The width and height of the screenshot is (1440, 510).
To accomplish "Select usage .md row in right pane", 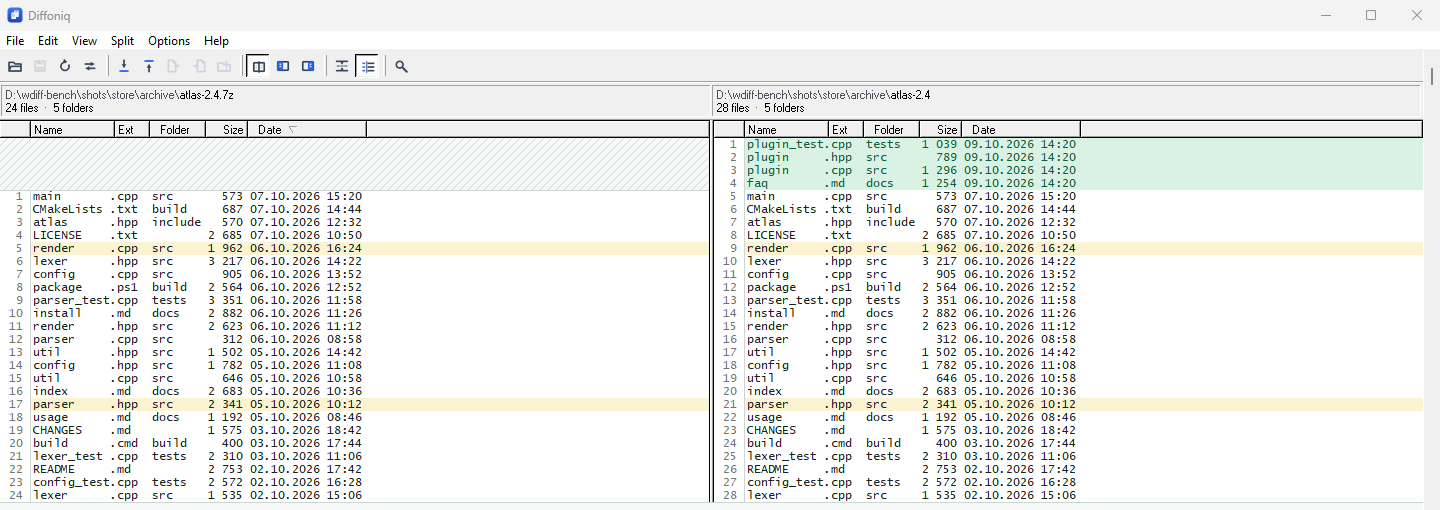I will coord(1067,417).
